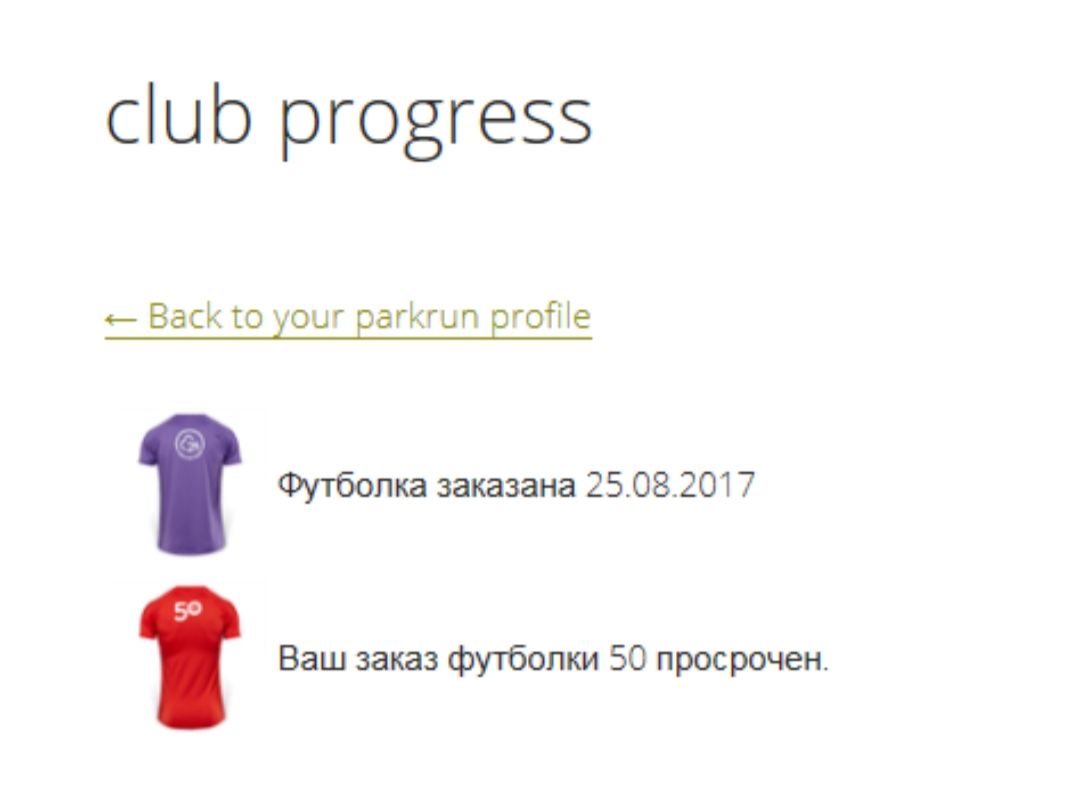Click the bottom hem of red shirt
The width and height of the screenshot is (1080, 808).
[191, 719]
